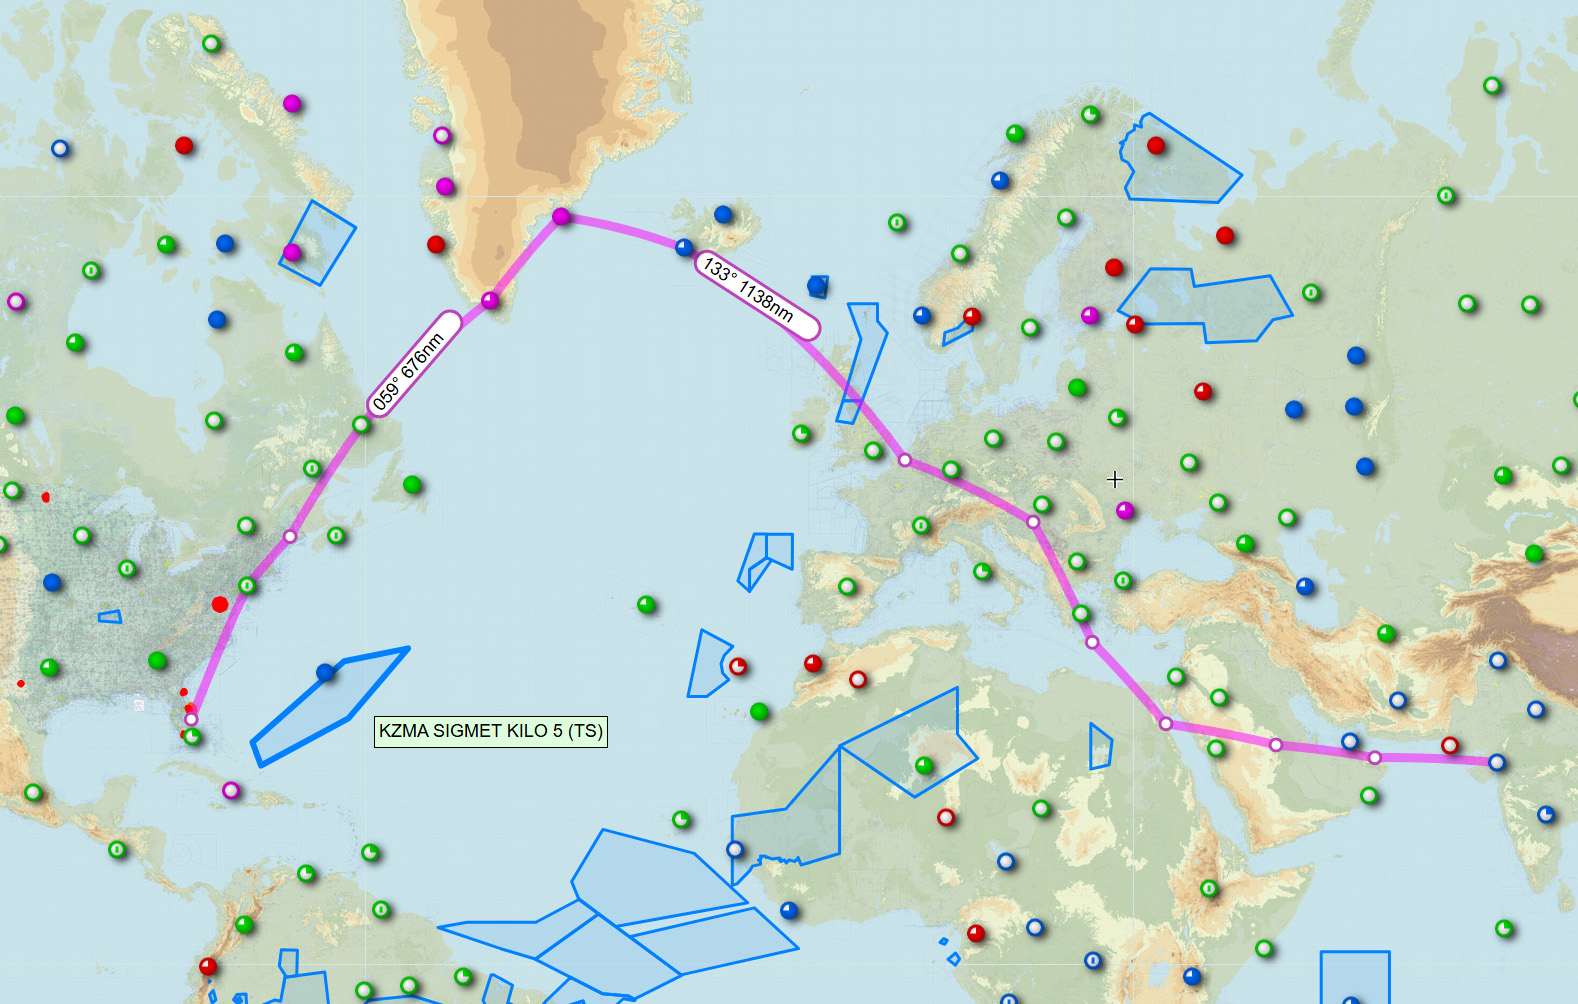Click the green marker in the mid-Atlantic near the Azores

coord(646,604)
